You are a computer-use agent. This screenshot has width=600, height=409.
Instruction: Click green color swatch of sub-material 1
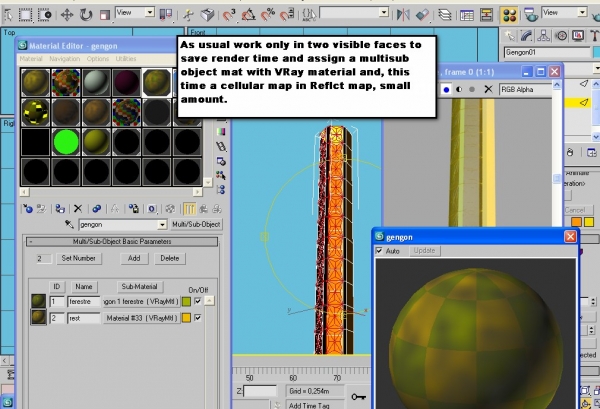click(186, 301)
